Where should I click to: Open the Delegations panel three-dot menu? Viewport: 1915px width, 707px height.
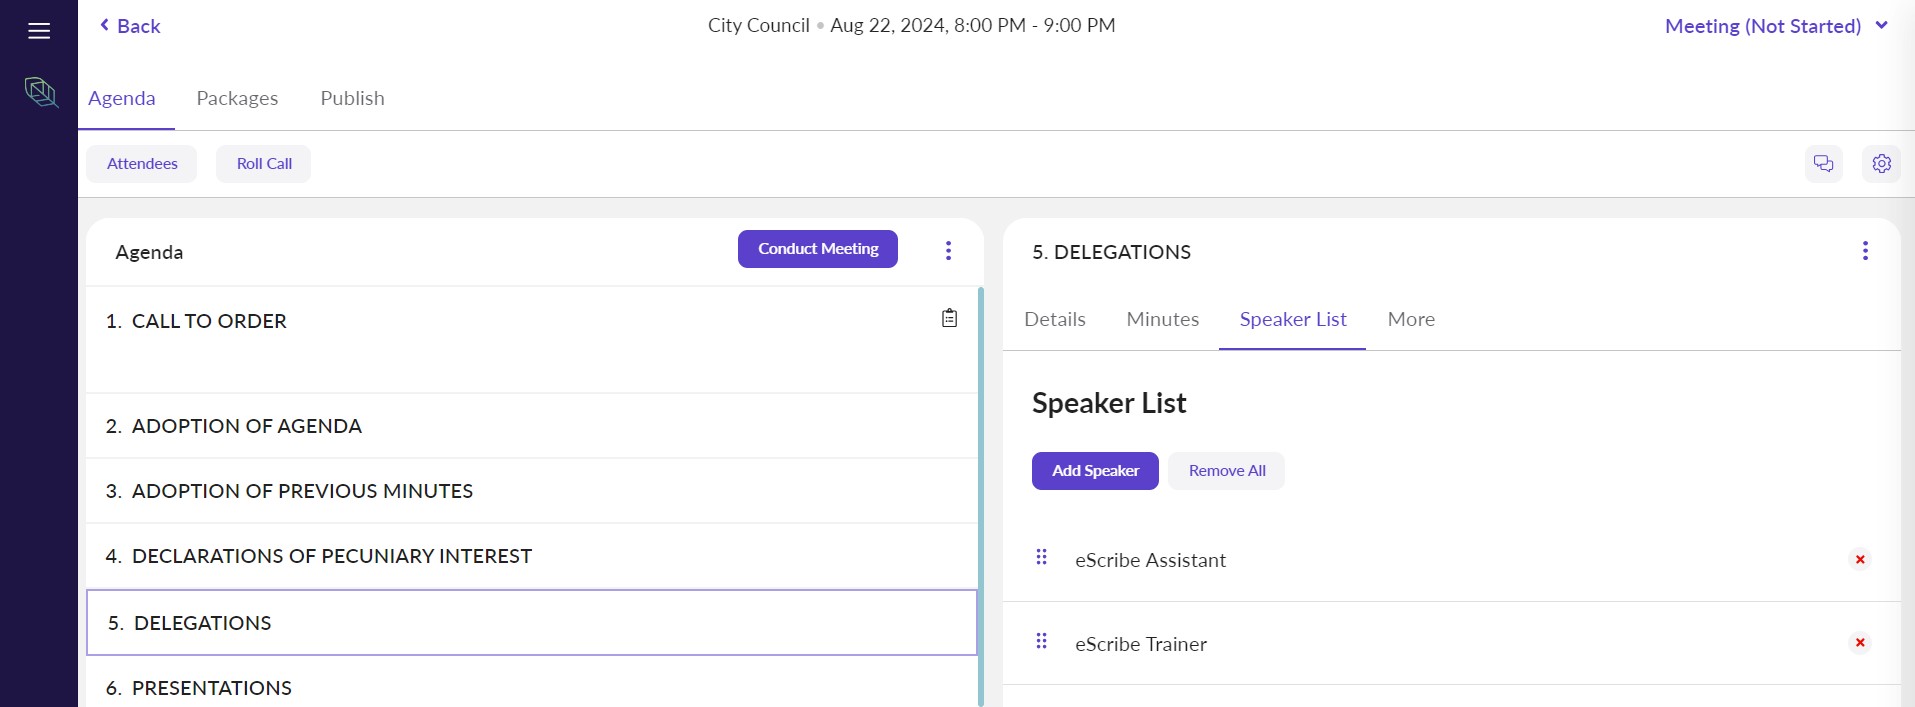(x=1864, y=251)
